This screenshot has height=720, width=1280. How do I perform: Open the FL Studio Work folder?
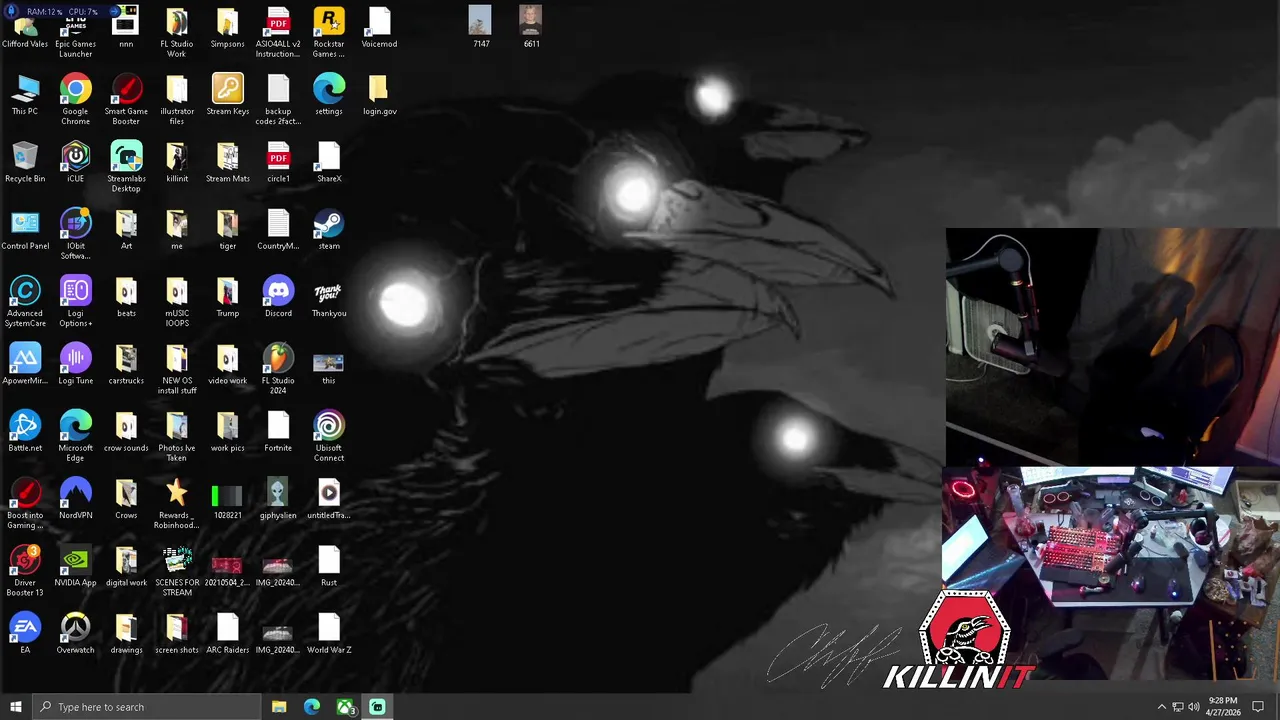tap(176, 32)
